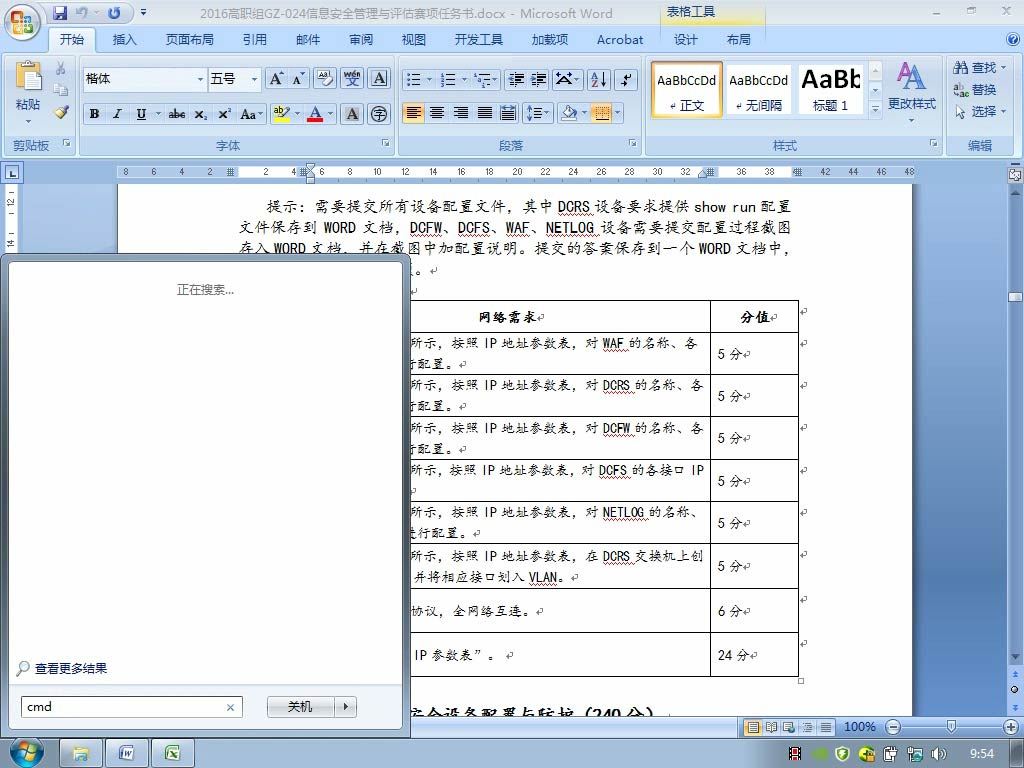1024x768 pixels.
Task: Switch to the 引用 ribbon tab
Action: pos(255,40)
